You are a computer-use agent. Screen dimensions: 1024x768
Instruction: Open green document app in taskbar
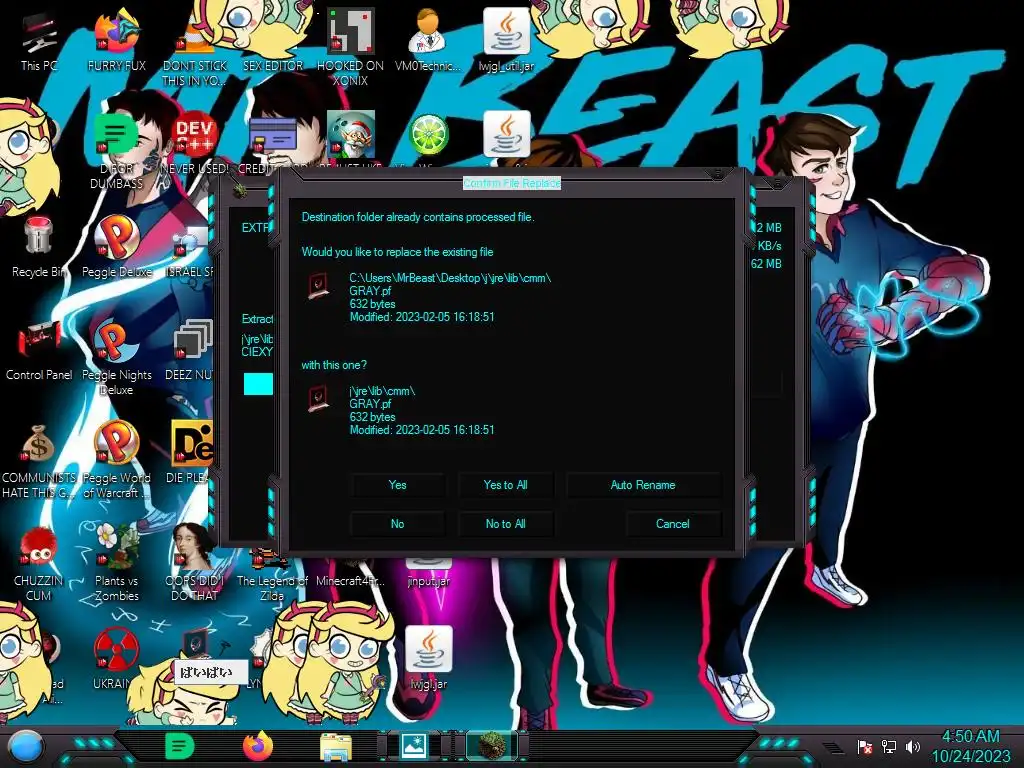(180, 746)
